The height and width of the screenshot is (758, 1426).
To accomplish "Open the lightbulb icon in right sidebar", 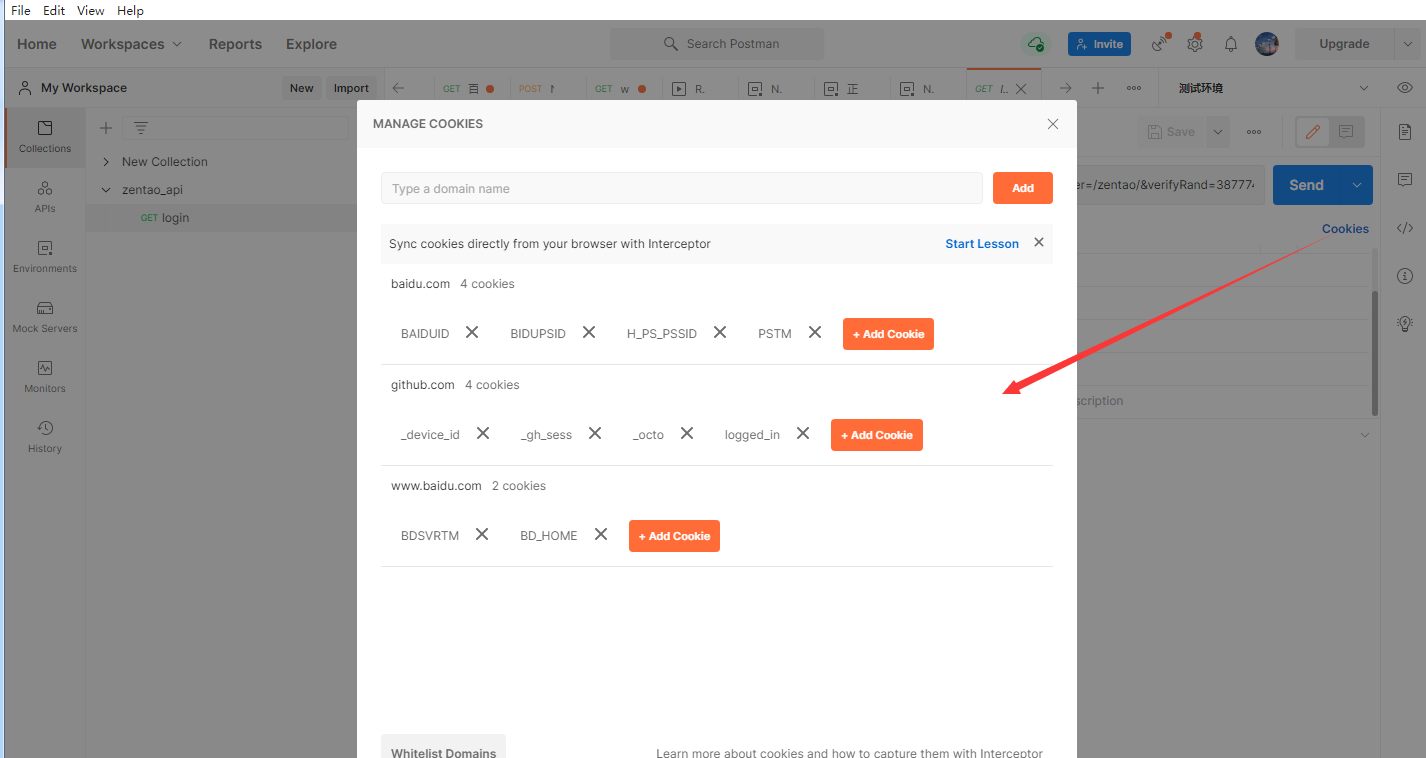I will point(1405,323).
